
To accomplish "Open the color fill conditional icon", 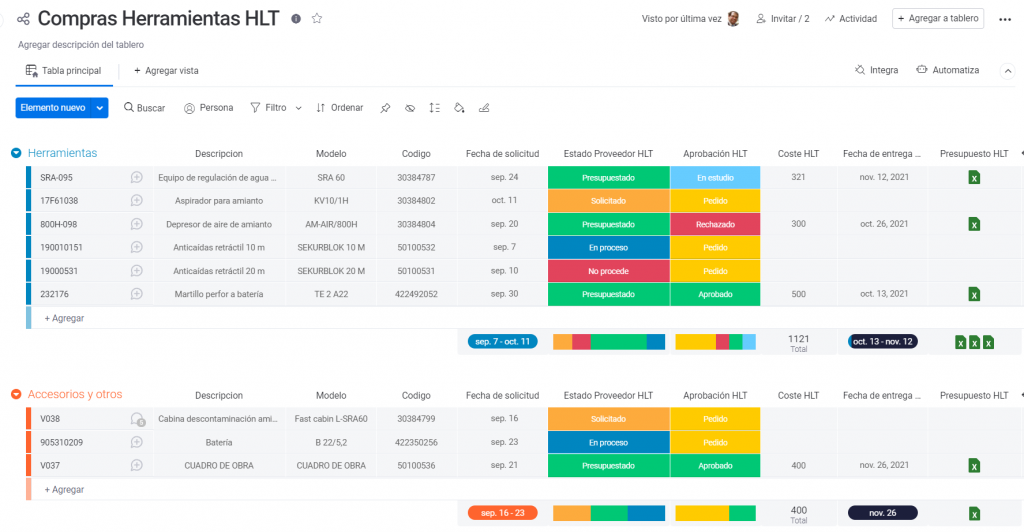I will coord(459,108).
